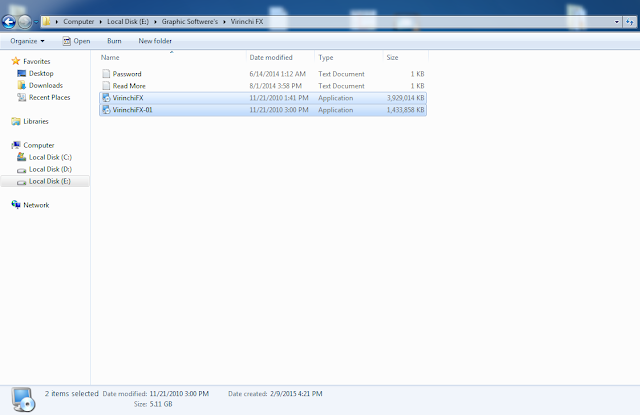
Task: Click the Password text file icon
Action: [106, 74]
